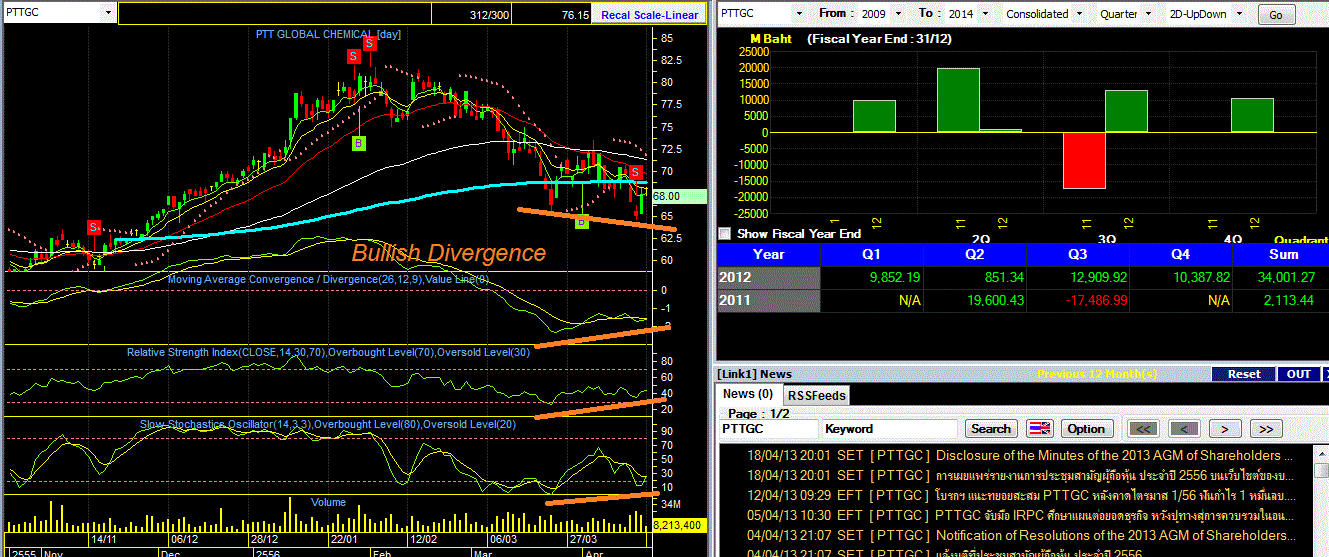Jump to the last news page (>>)
The width and height of the screenshot is (1329, 557).
[1265, 429]
